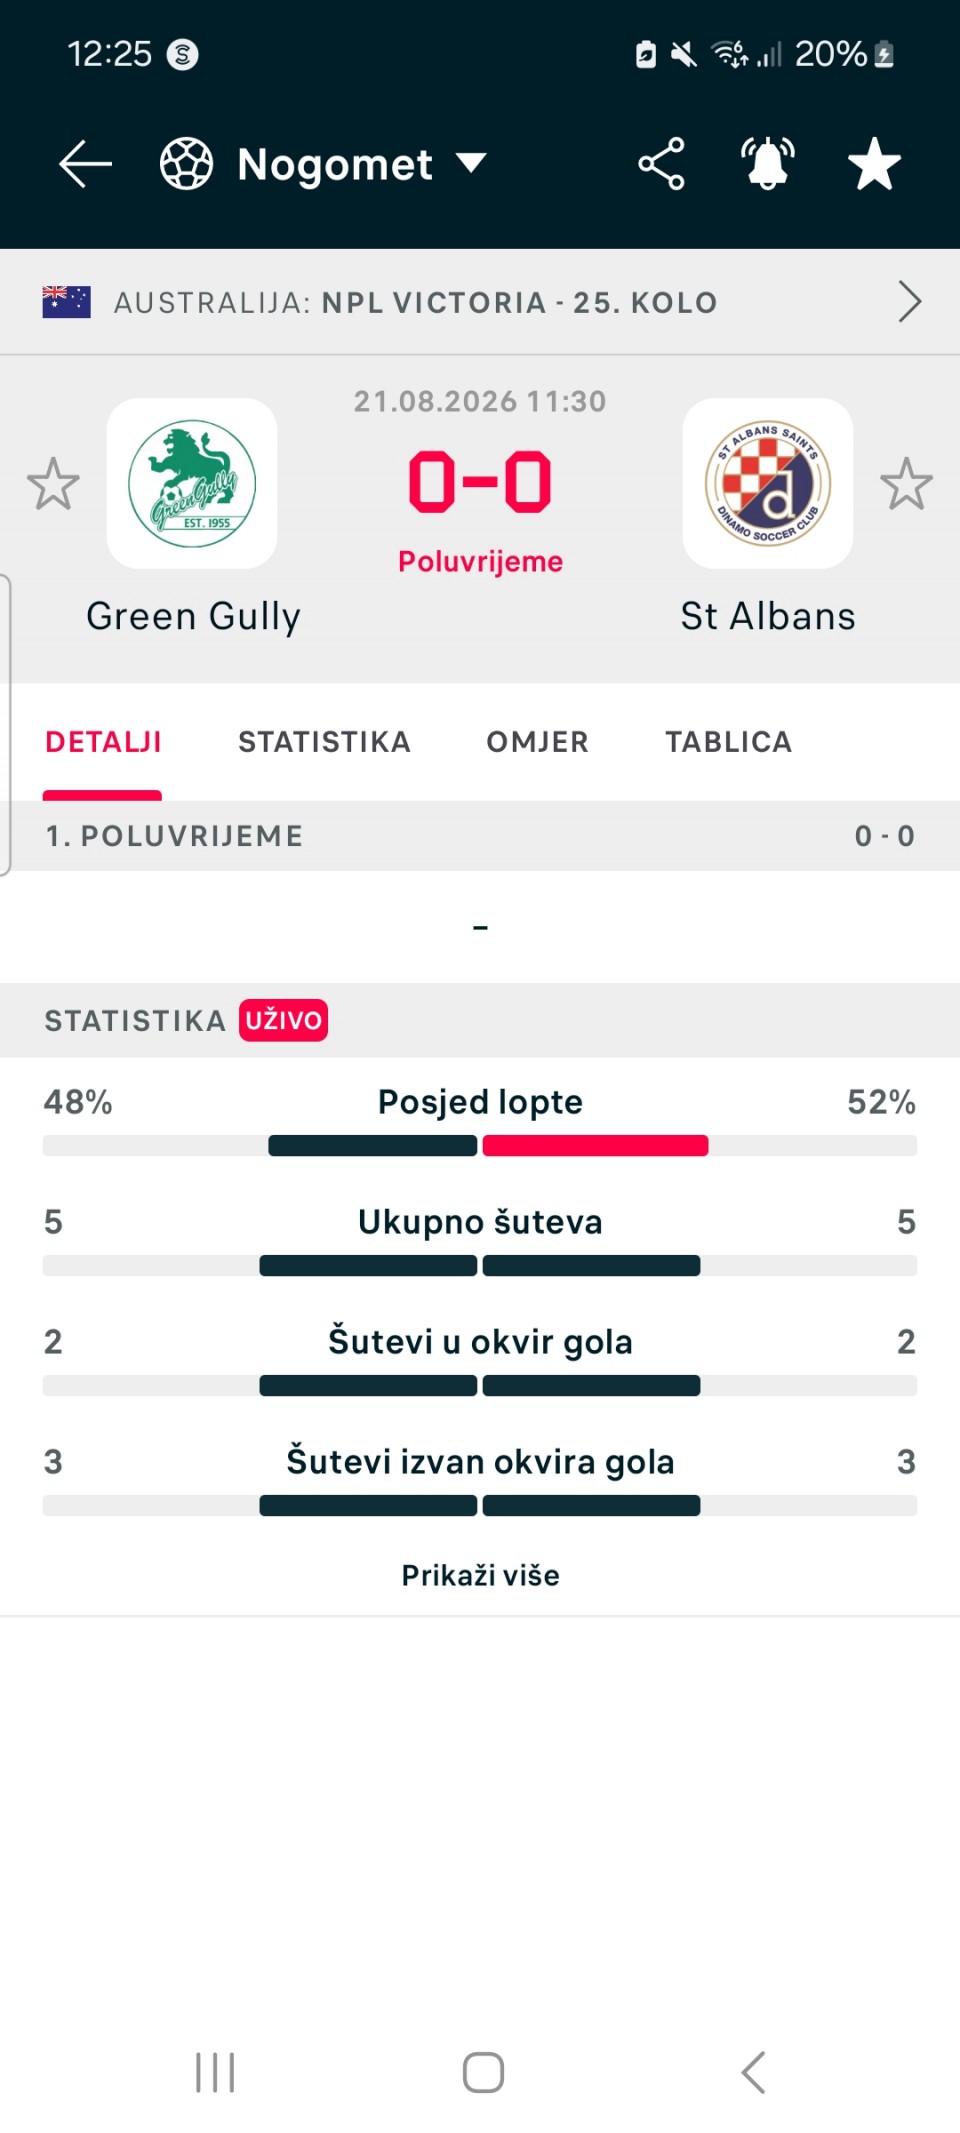Open the TABLICA tab
Image resolution: width=960 pixels, height=2133 pixels.
pos(729,742)
